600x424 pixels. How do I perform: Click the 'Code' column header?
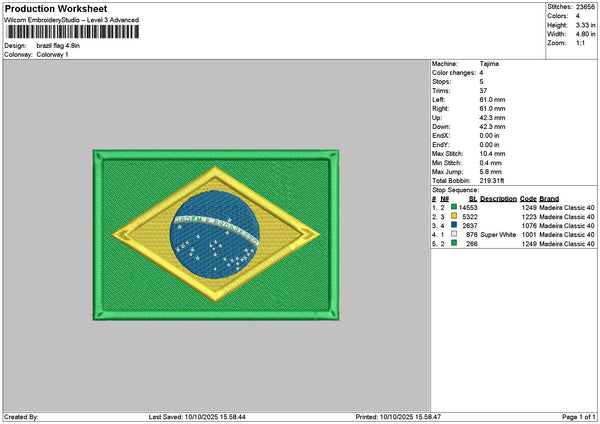pos(528,199)
